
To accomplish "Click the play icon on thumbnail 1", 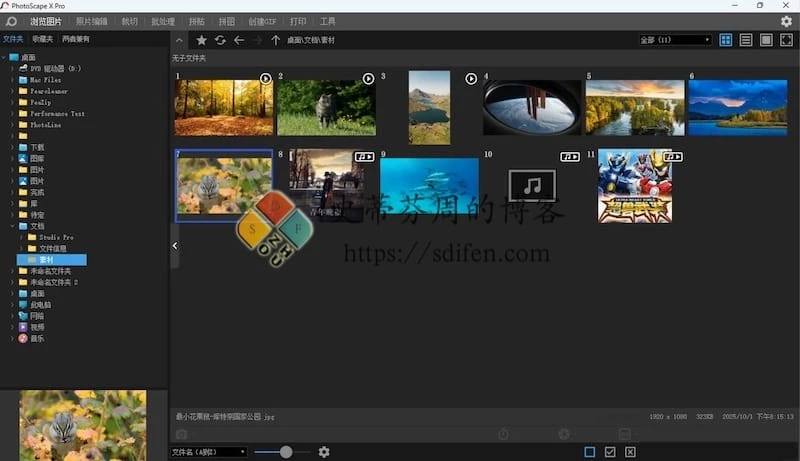I will click(x=265, y=79).
